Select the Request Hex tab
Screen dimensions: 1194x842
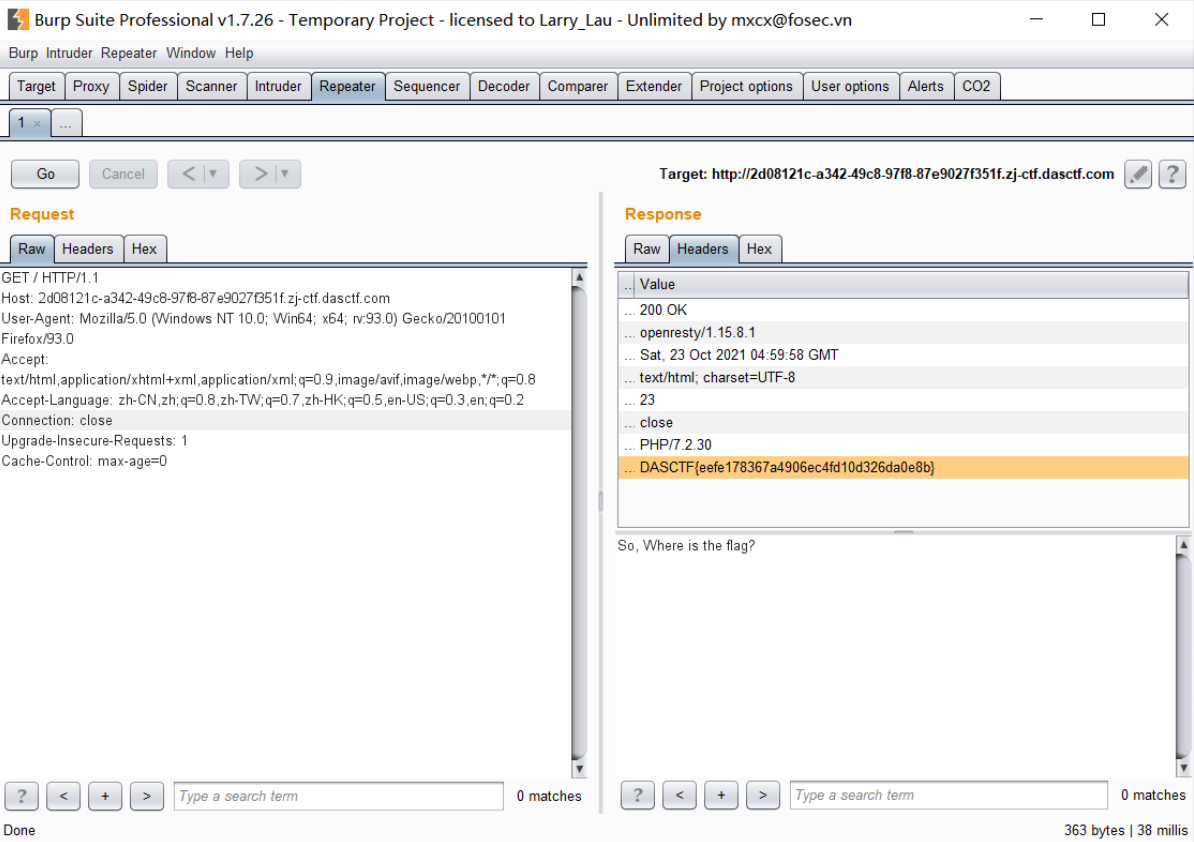[144, 249]
